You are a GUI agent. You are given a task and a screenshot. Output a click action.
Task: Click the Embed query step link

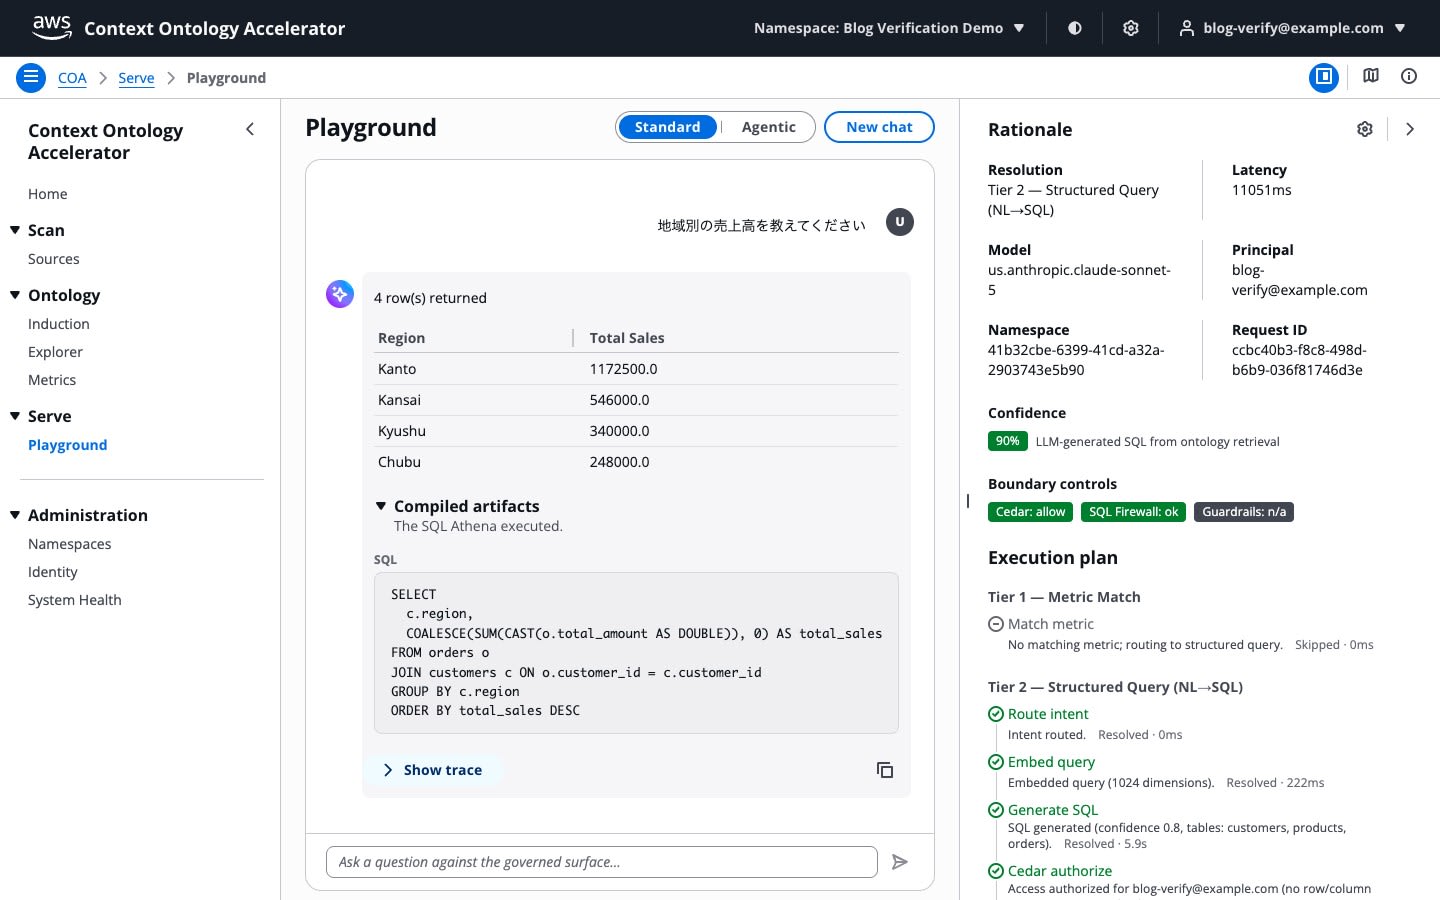[1051, 762]
